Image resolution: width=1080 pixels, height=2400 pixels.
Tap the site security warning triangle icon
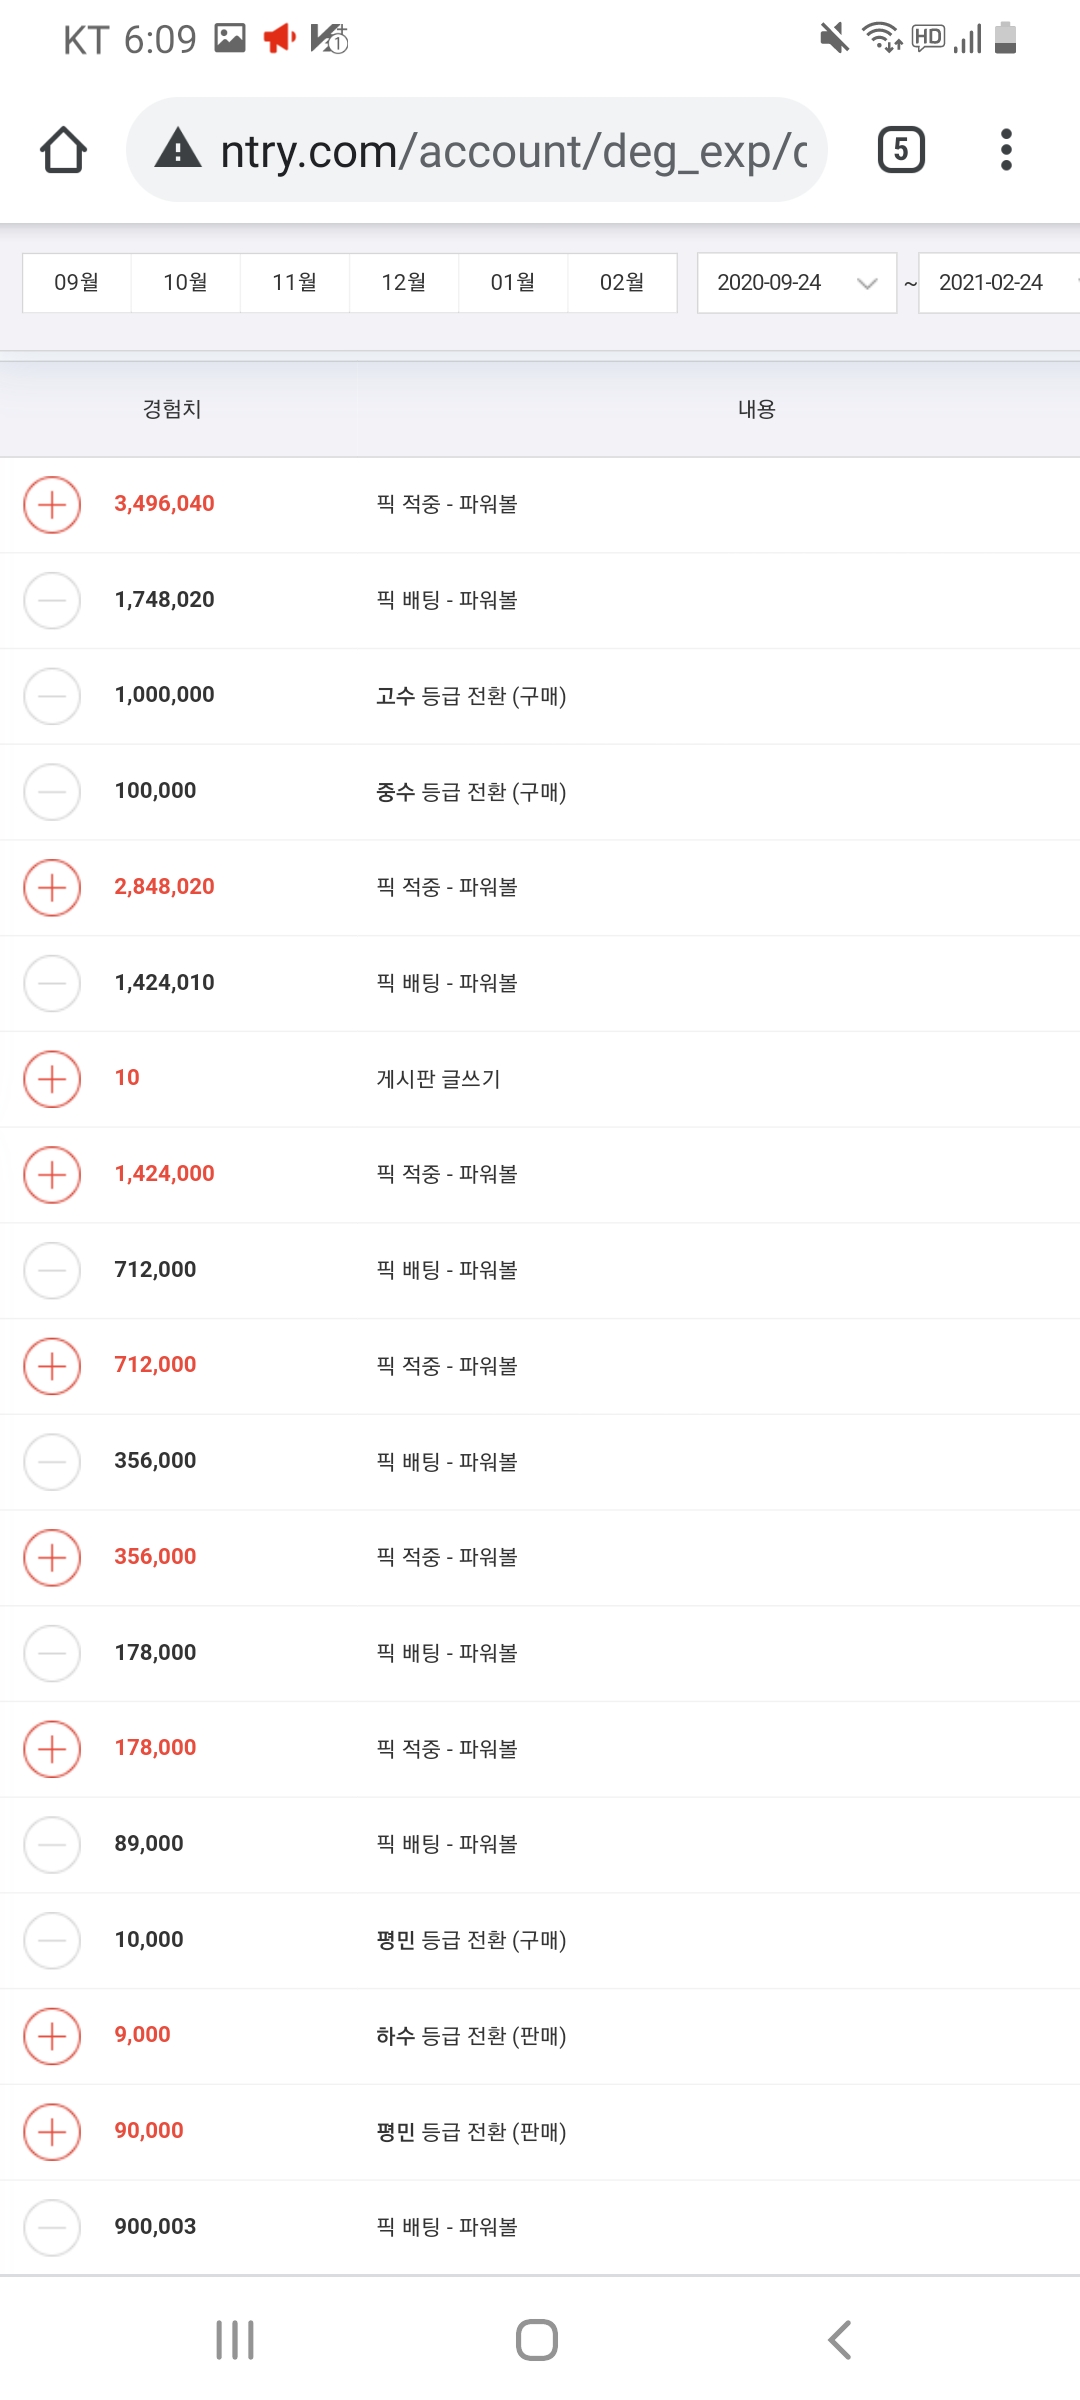click(178, 148)
